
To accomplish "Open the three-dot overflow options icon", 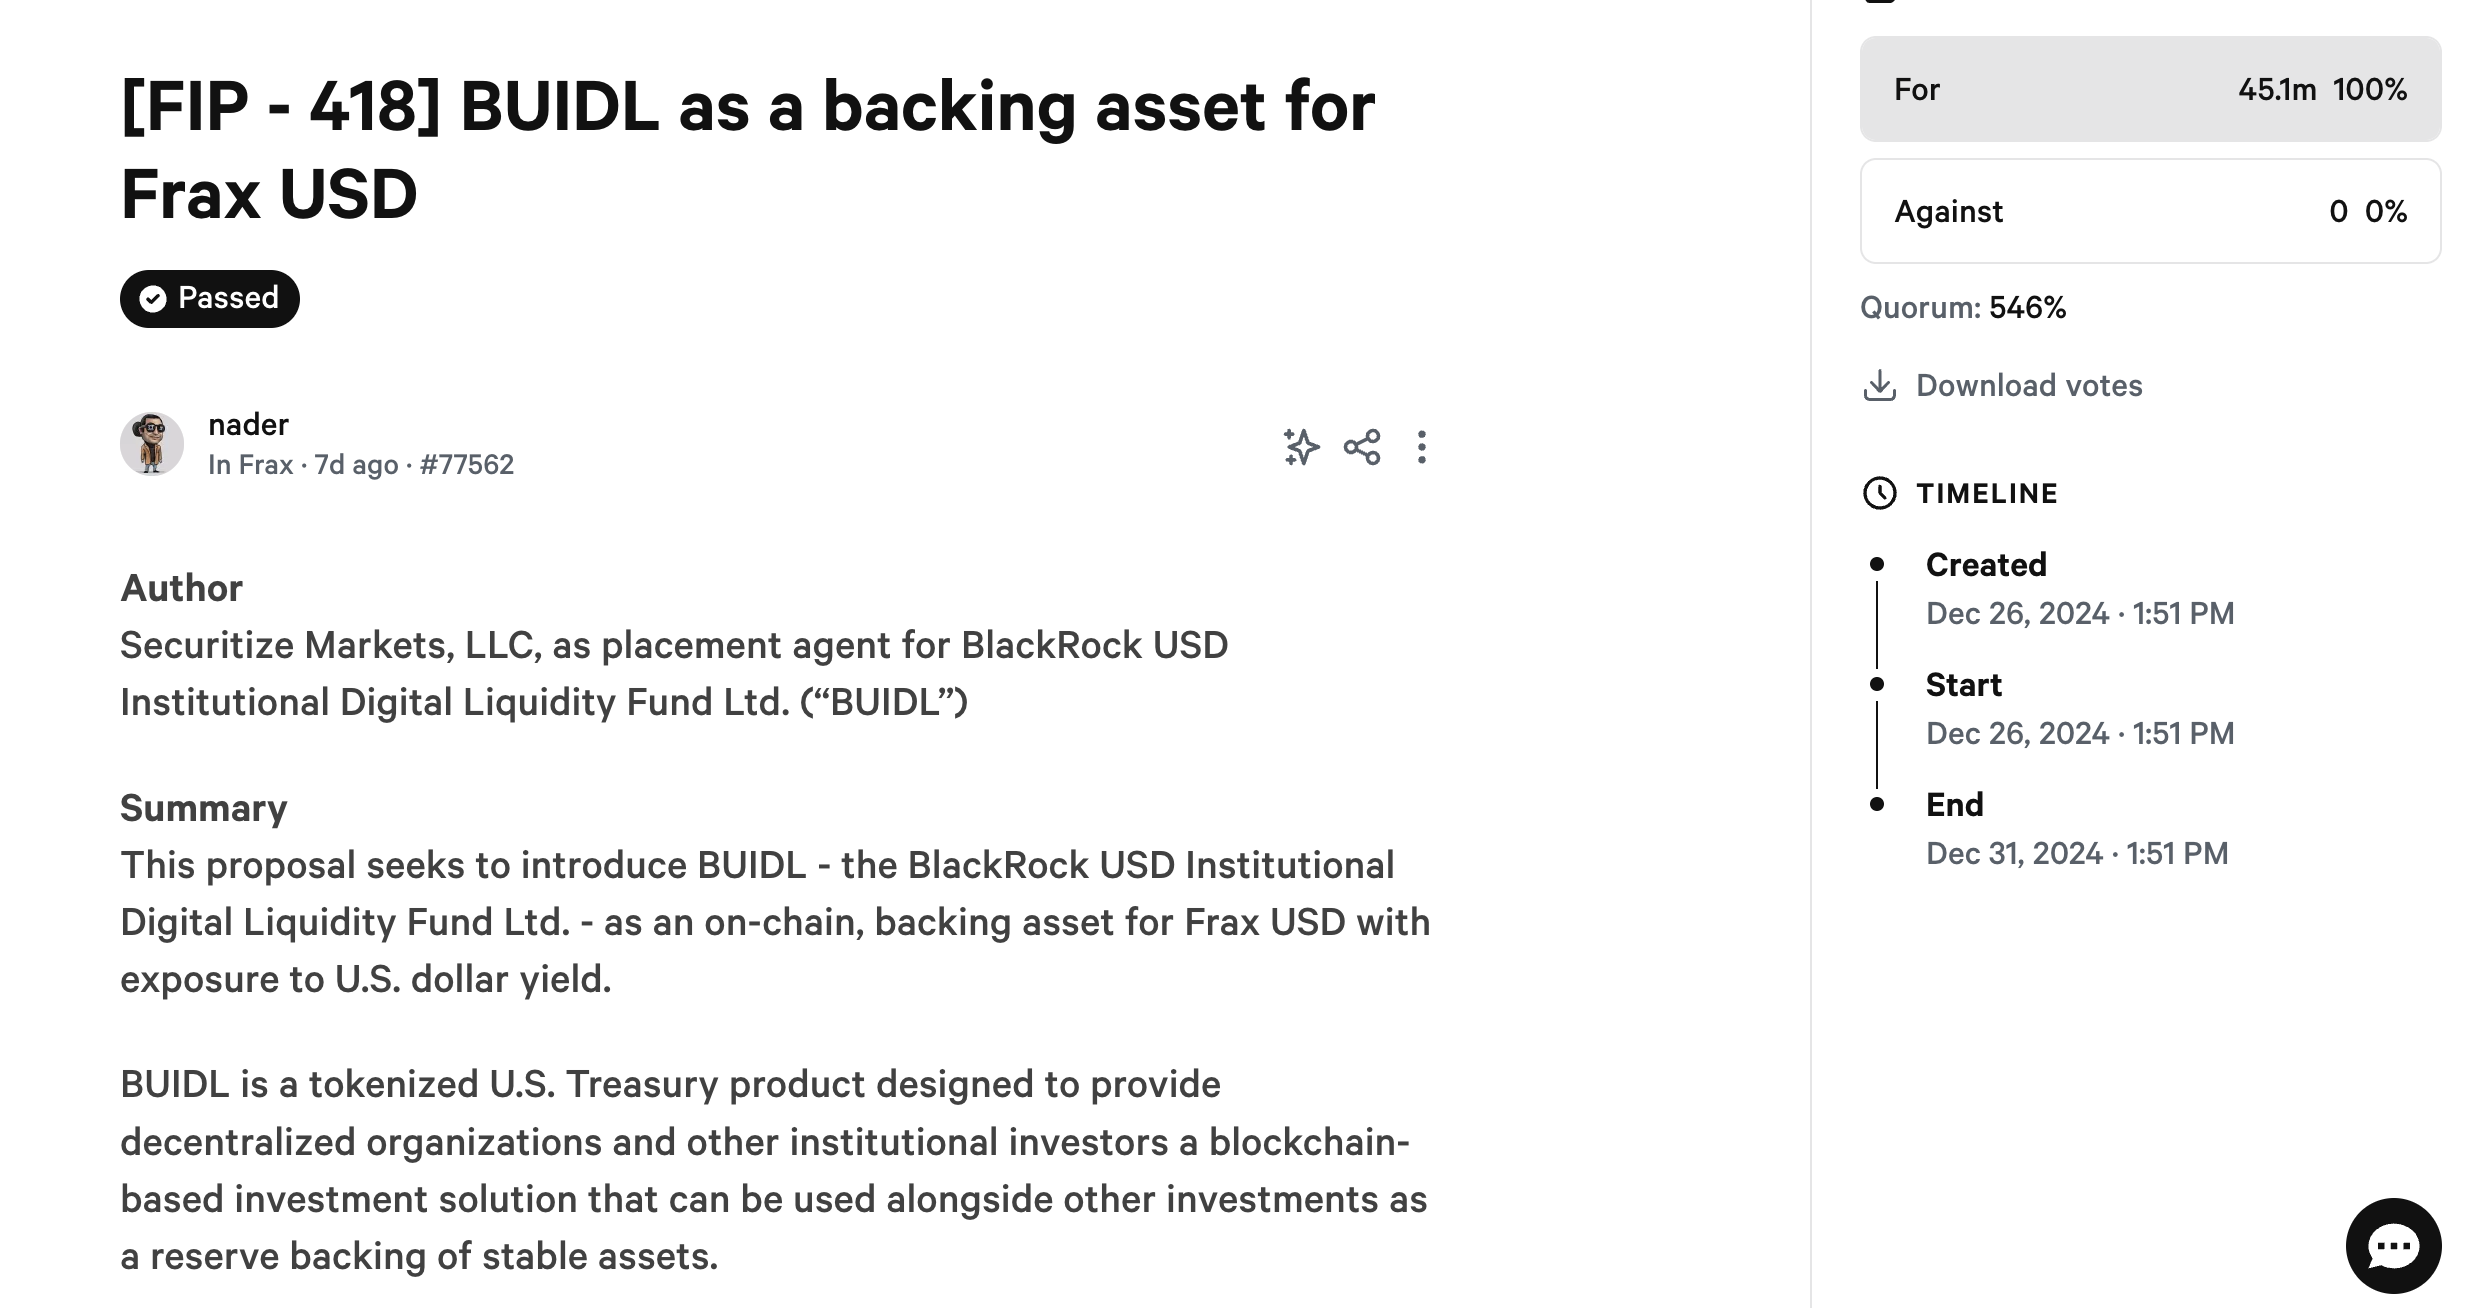I will tap(1422, 448).
